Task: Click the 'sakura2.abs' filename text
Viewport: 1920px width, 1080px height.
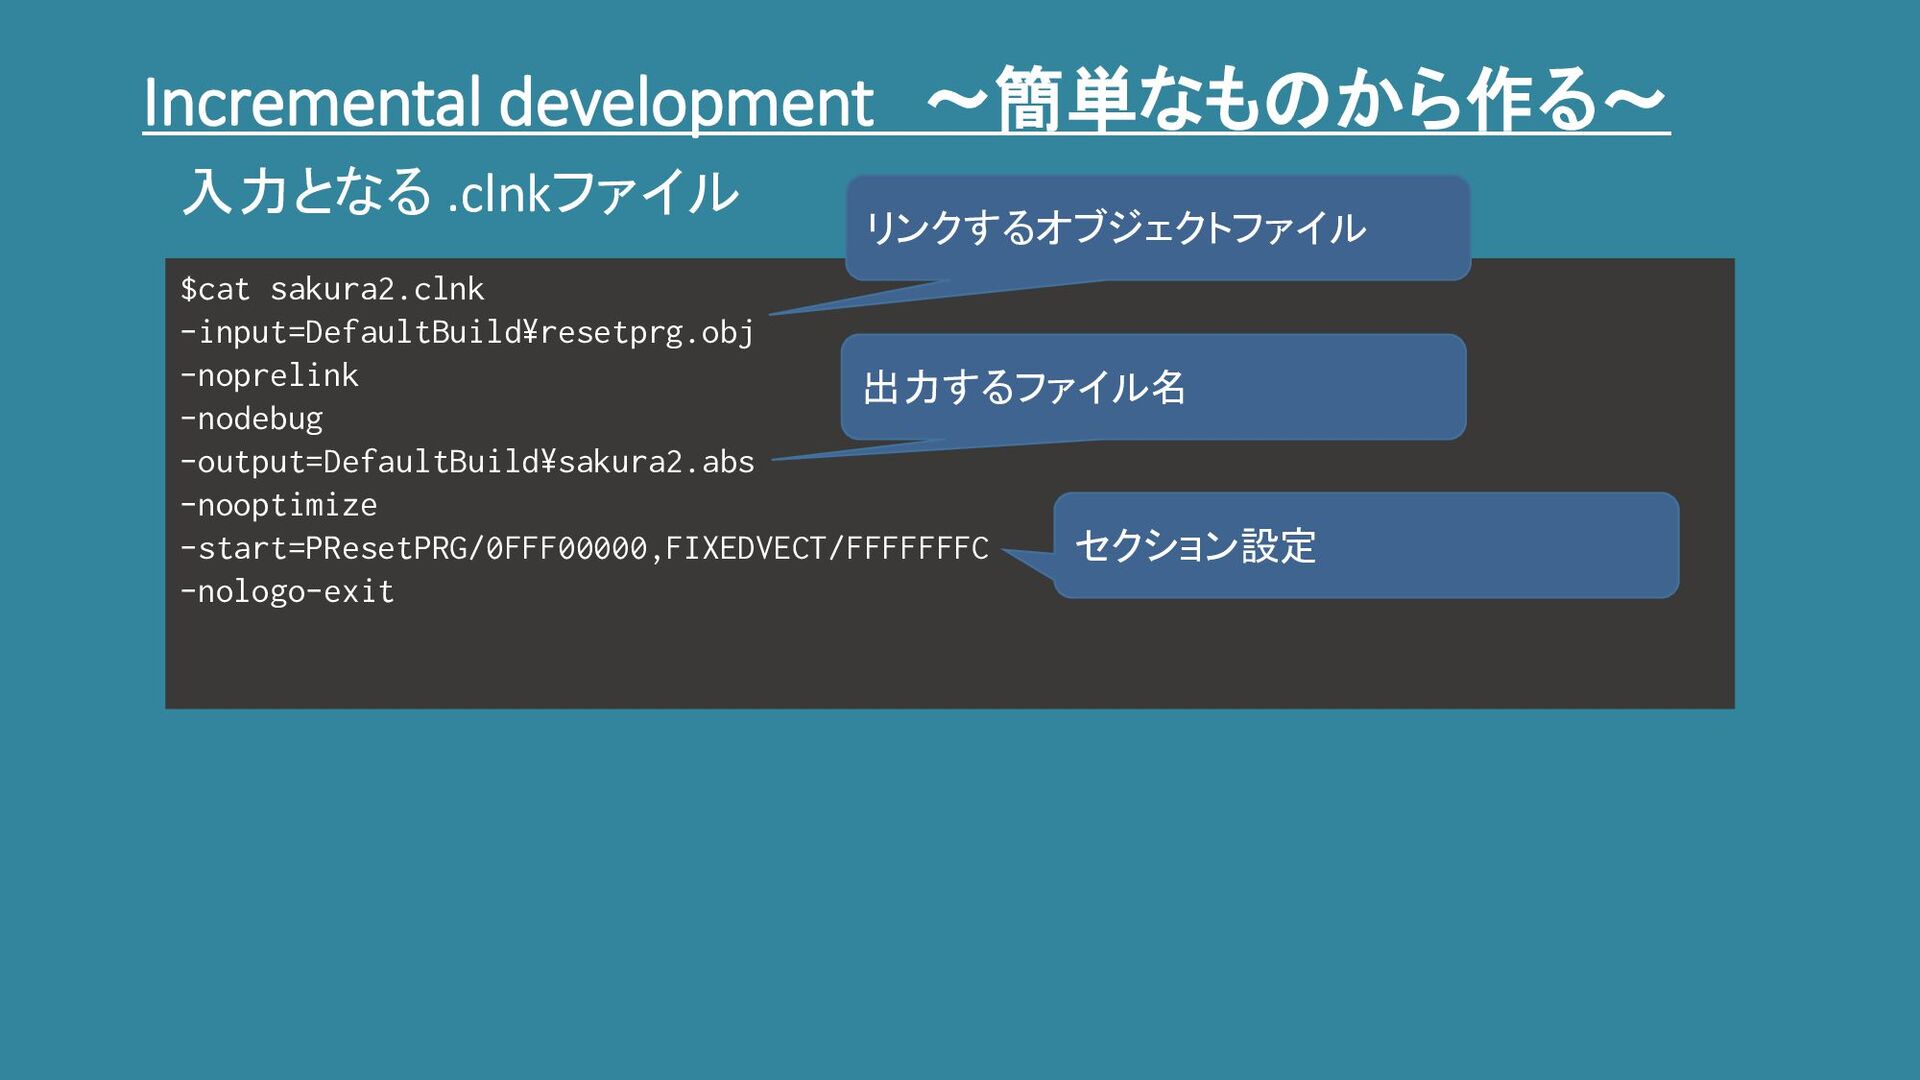Action: tap(656, 462)
